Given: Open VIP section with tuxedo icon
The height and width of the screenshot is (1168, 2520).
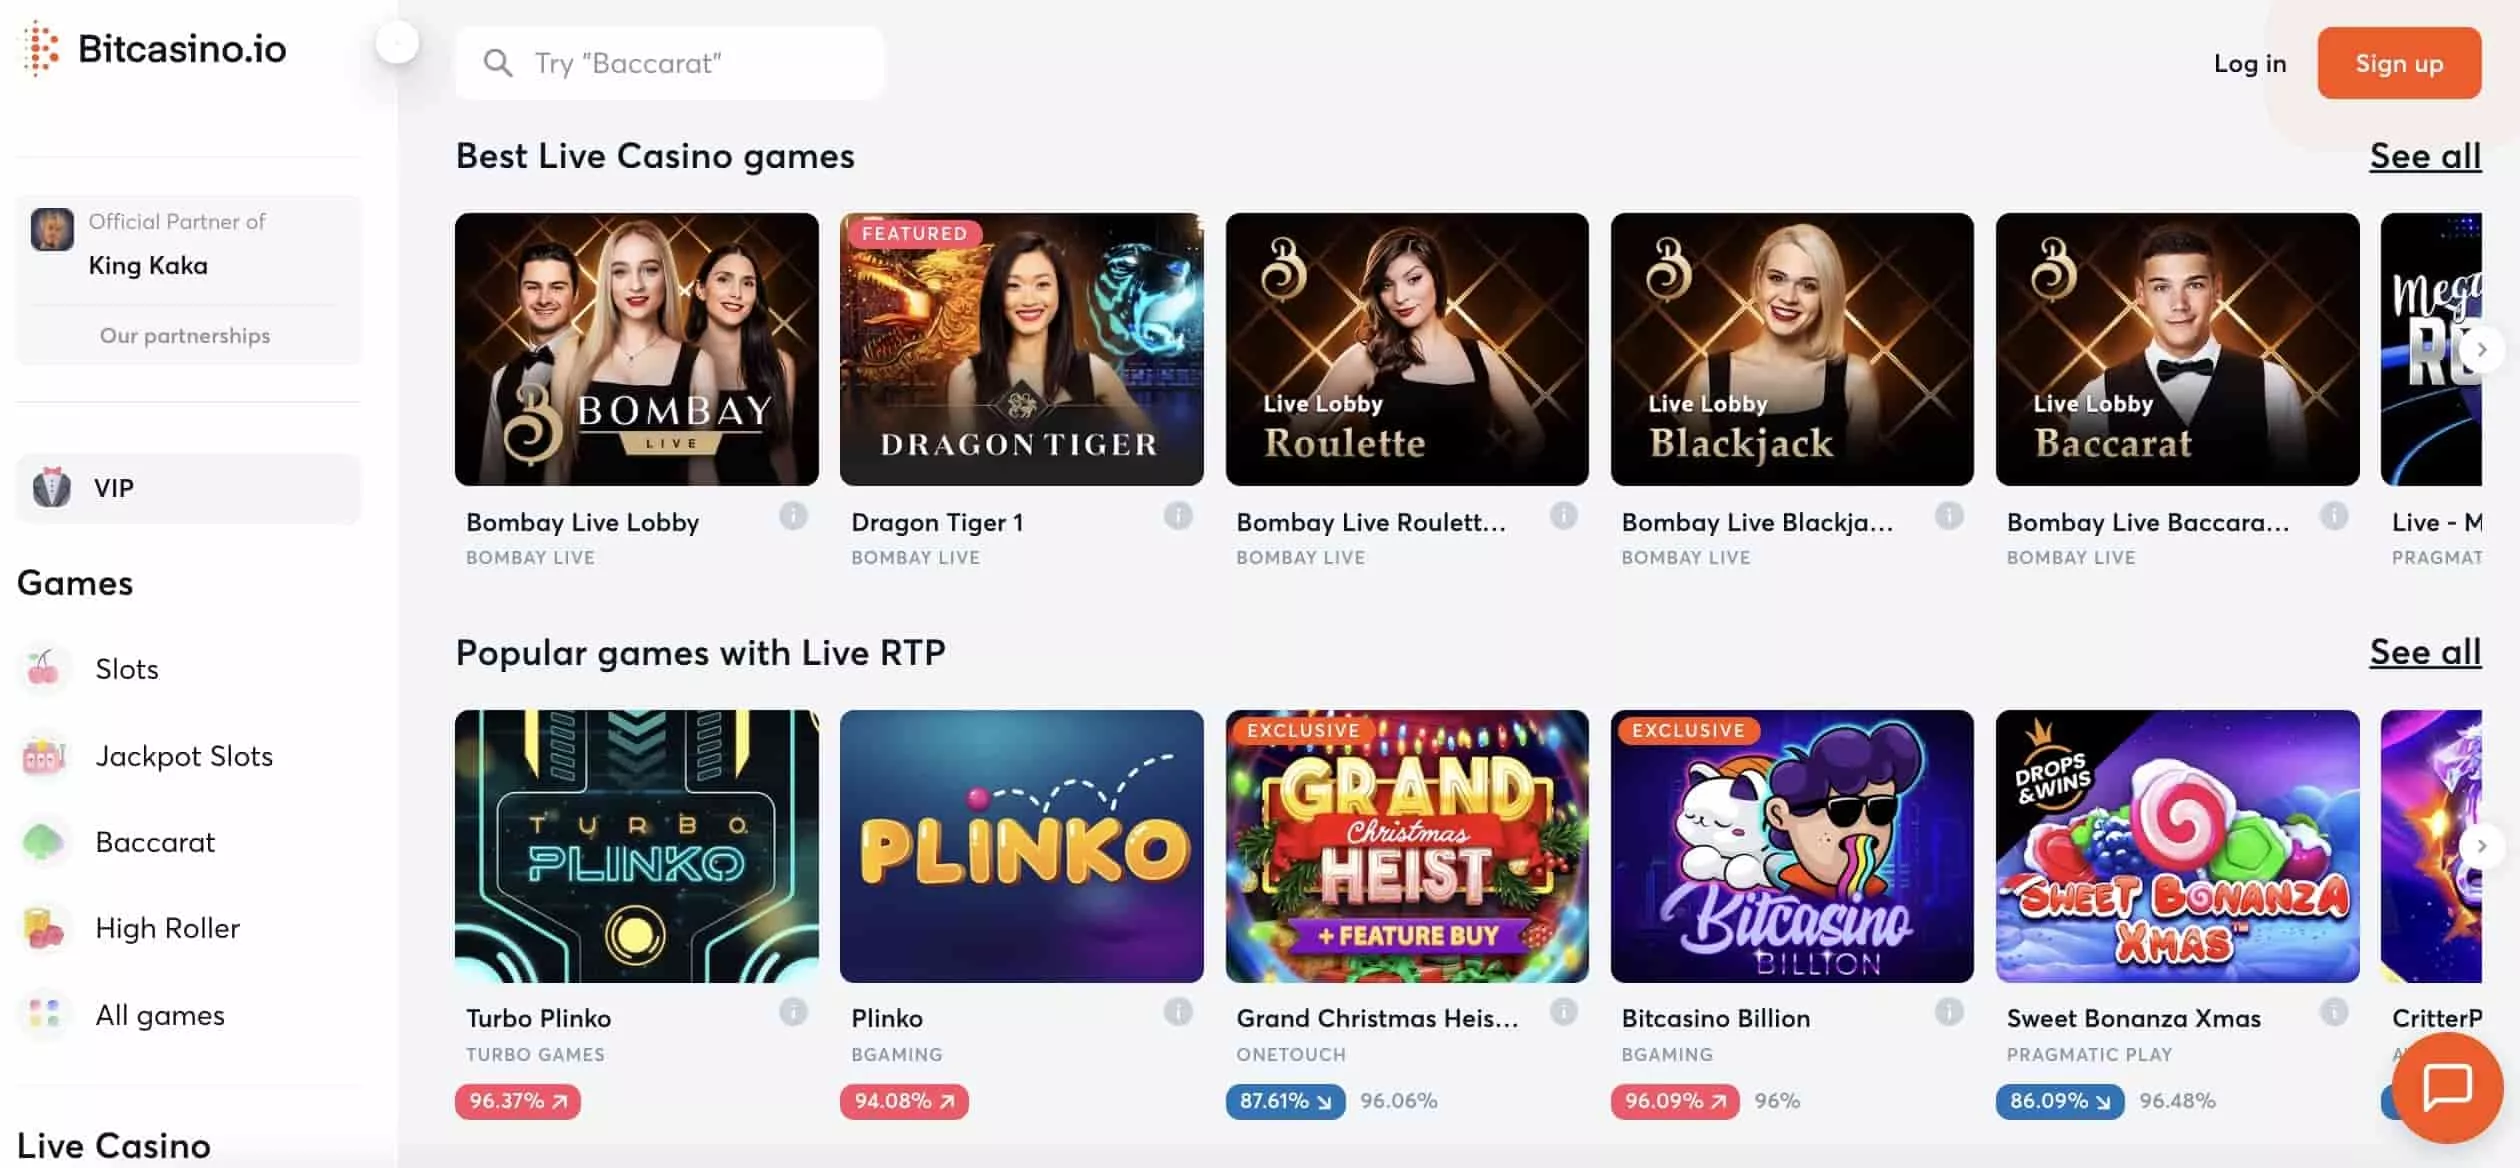Looking at the screenshot, I should (188, 488).
